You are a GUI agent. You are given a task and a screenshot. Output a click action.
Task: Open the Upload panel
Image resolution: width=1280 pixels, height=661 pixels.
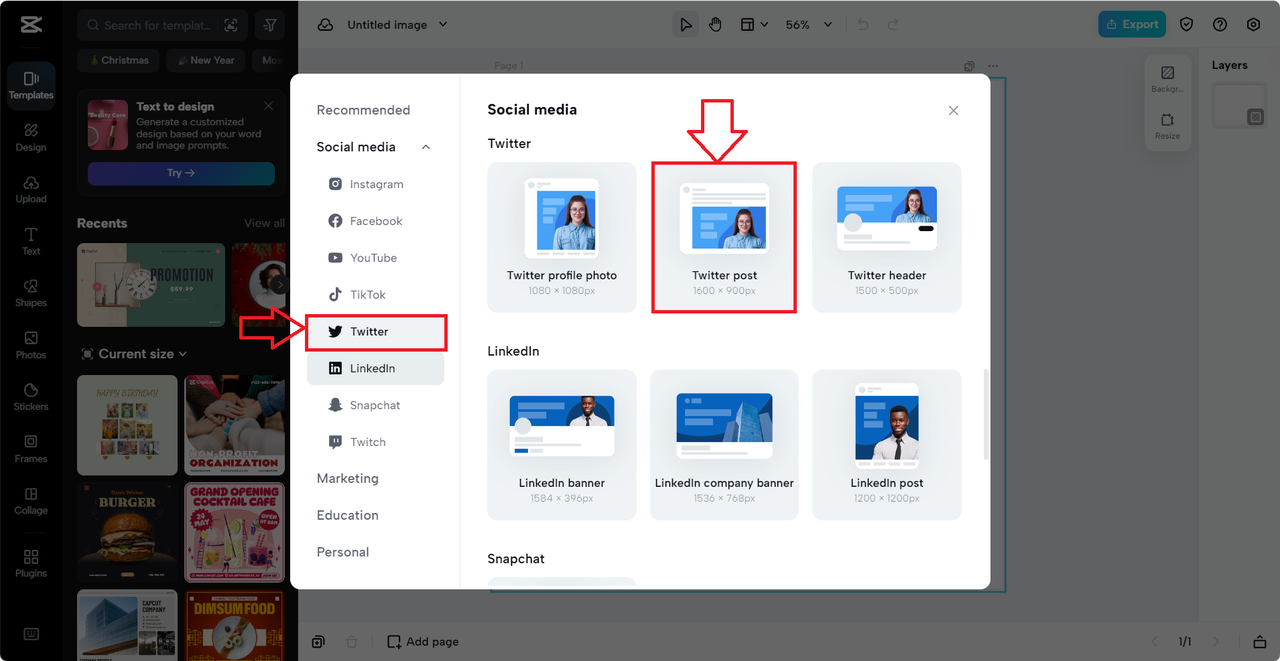pos(31,189)
